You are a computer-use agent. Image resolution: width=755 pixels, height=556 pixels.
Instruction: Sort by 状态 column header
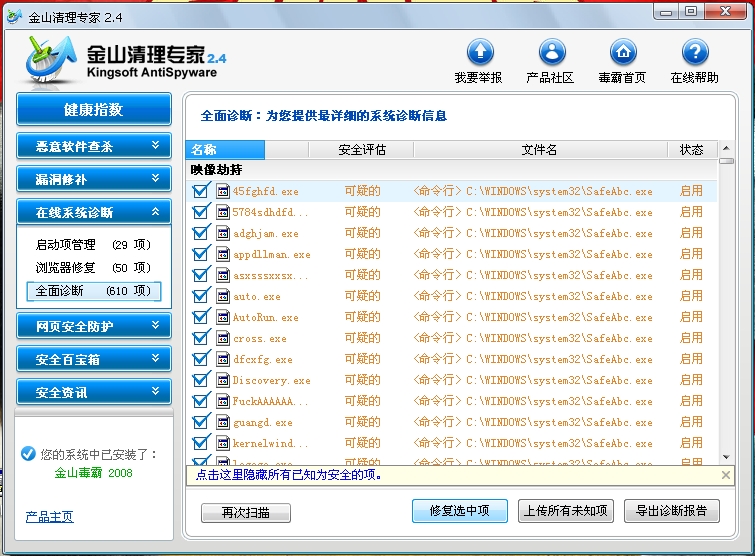tap(691, 150)
